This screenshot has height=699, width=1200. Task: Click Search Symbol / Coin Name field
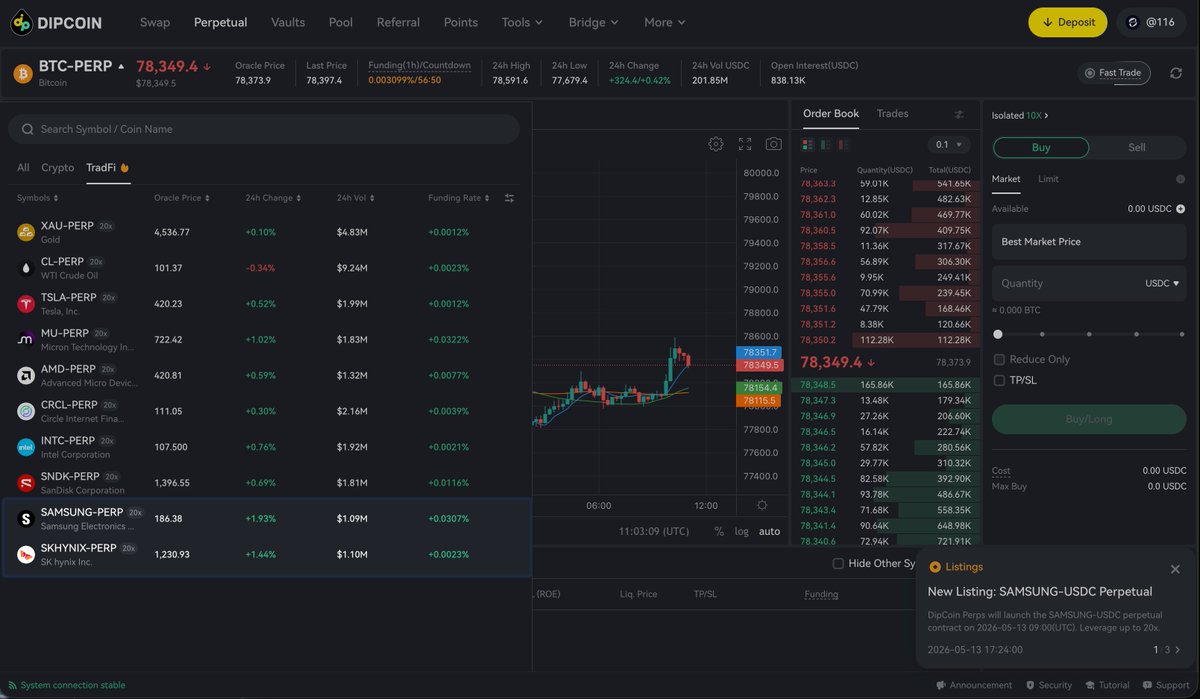click(x=264, y=129)
